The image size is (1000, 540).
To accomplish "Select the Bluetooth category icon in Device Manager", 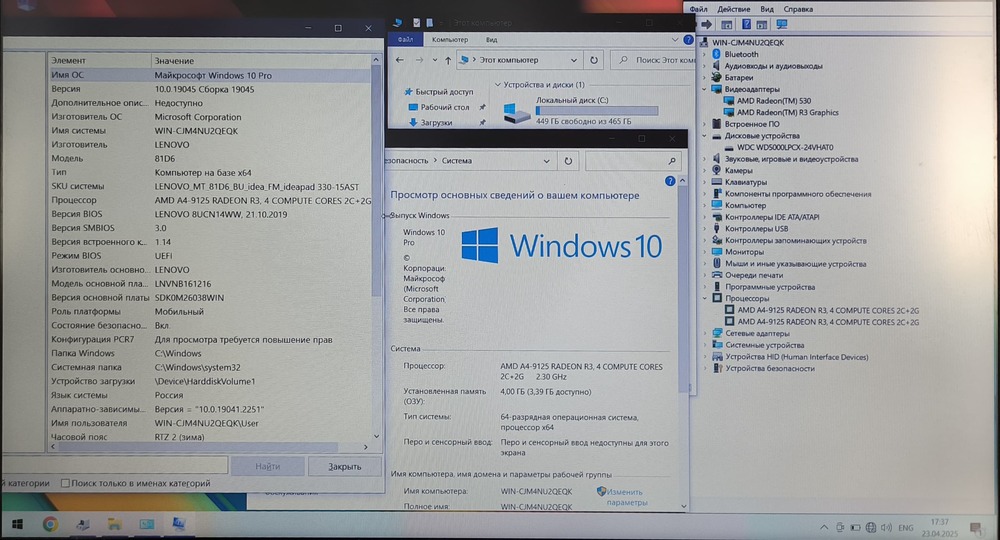I will coord(716,54).
